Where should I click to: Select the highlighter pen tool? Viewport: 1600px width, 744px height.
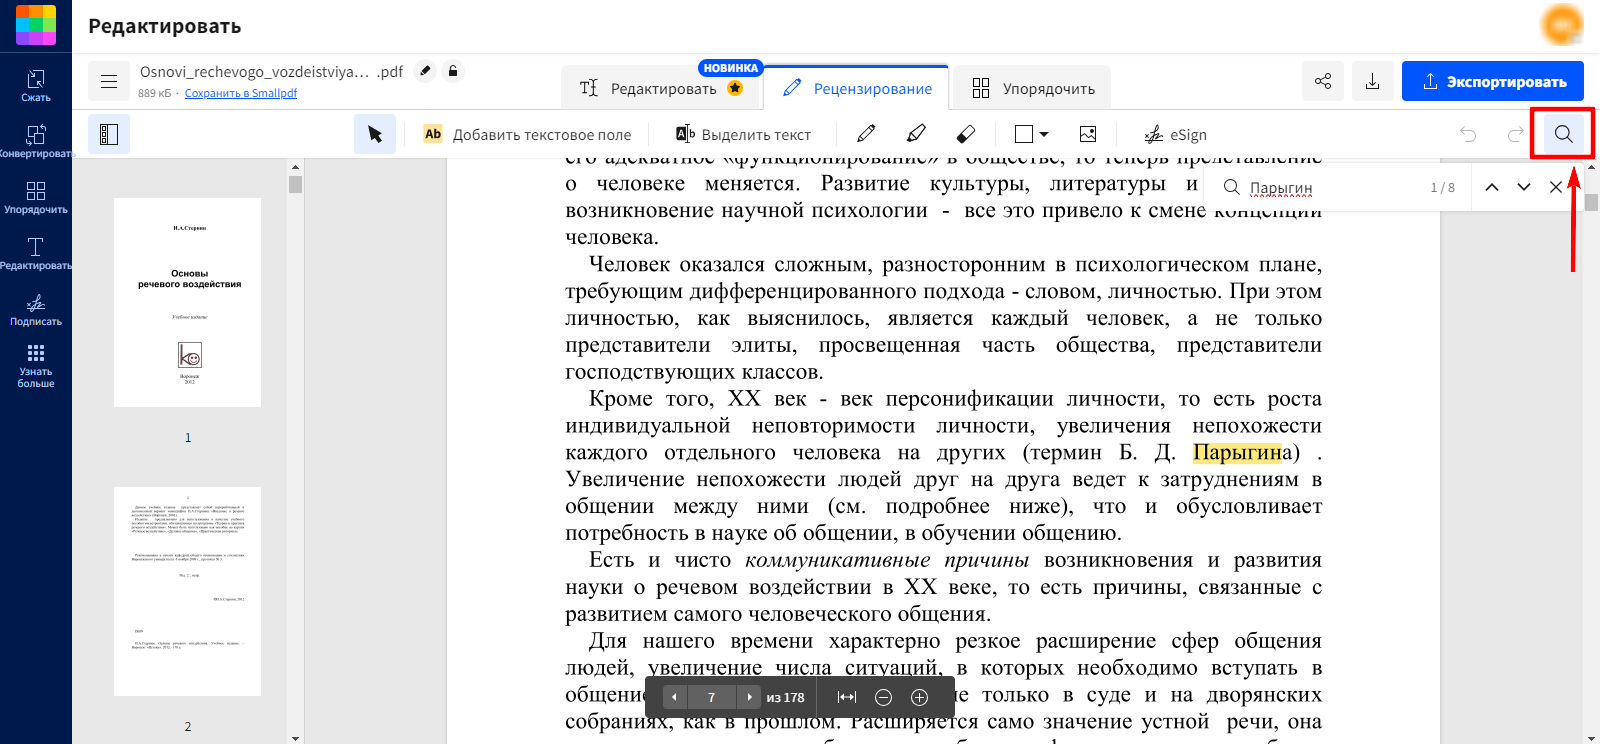coord(916,134)
